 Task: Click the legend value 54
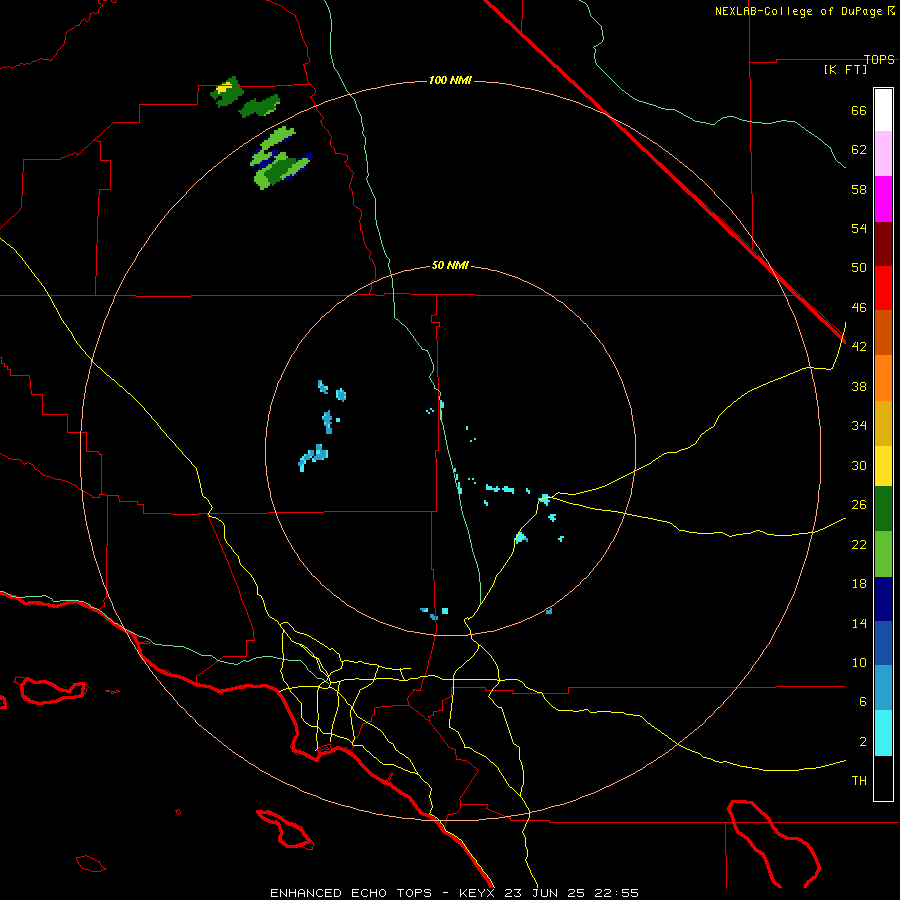859,228
